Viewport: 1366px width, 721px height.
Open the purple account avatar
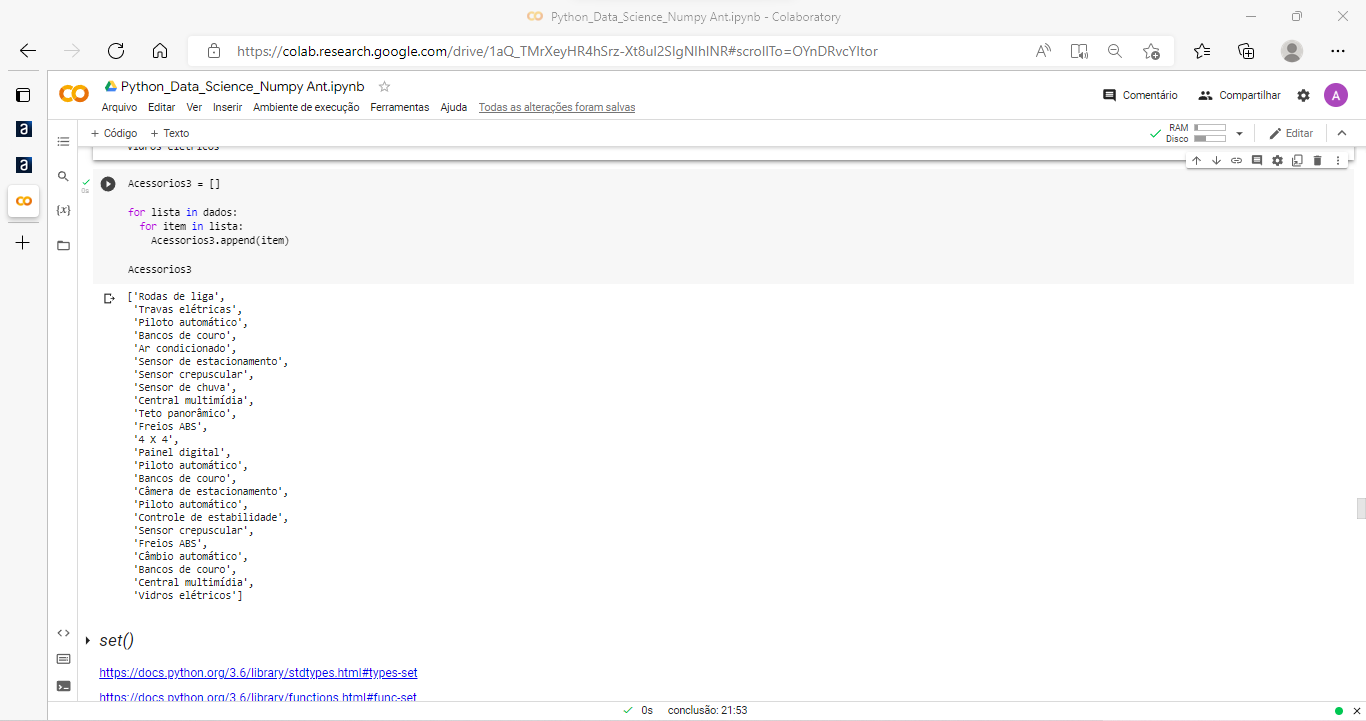[x=1336, y=95]
